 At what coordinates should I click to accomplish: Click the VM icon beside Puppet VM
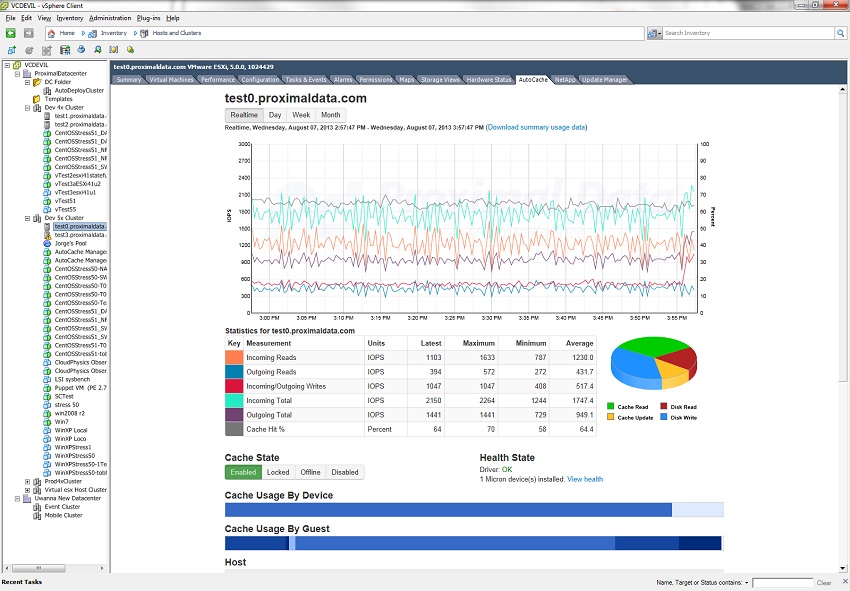pos(47,388)
